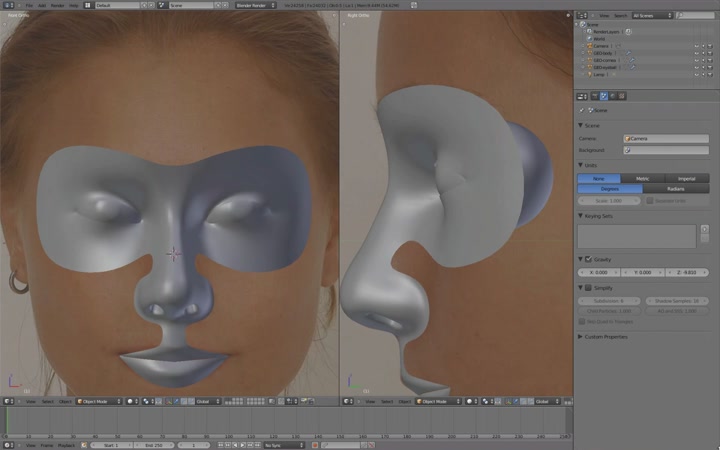Click the scene browse icon in top header
720x450 pixels.
(x=162, y=5)
